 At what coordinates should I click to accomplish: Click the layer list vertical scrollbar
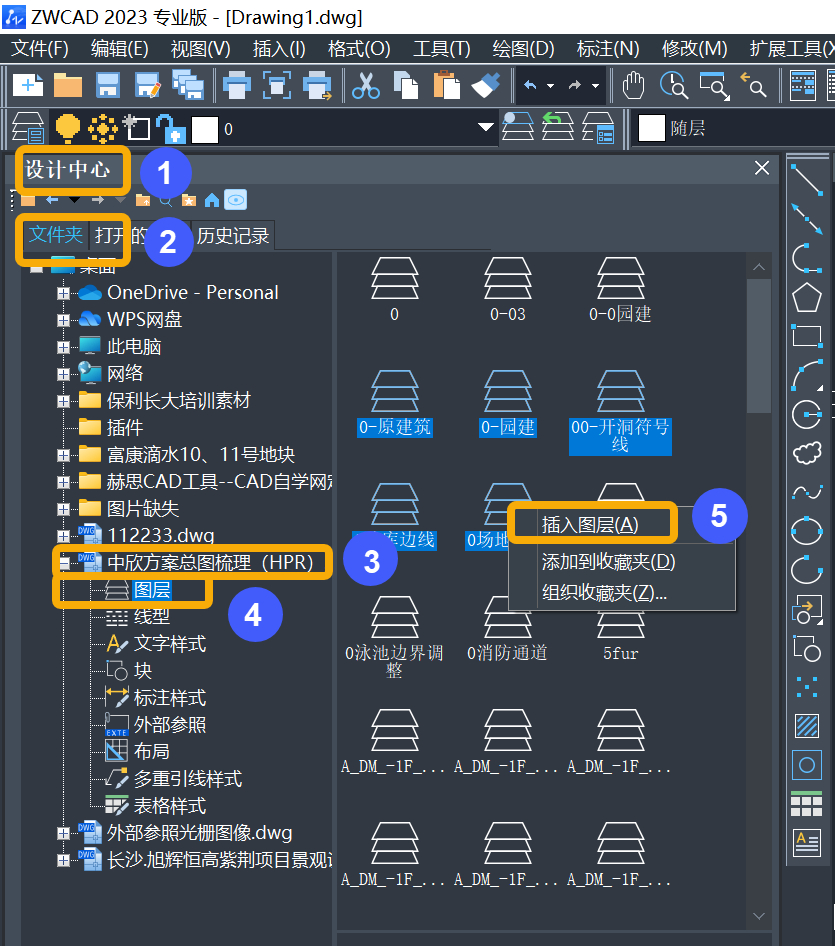[x=759, y=345]
